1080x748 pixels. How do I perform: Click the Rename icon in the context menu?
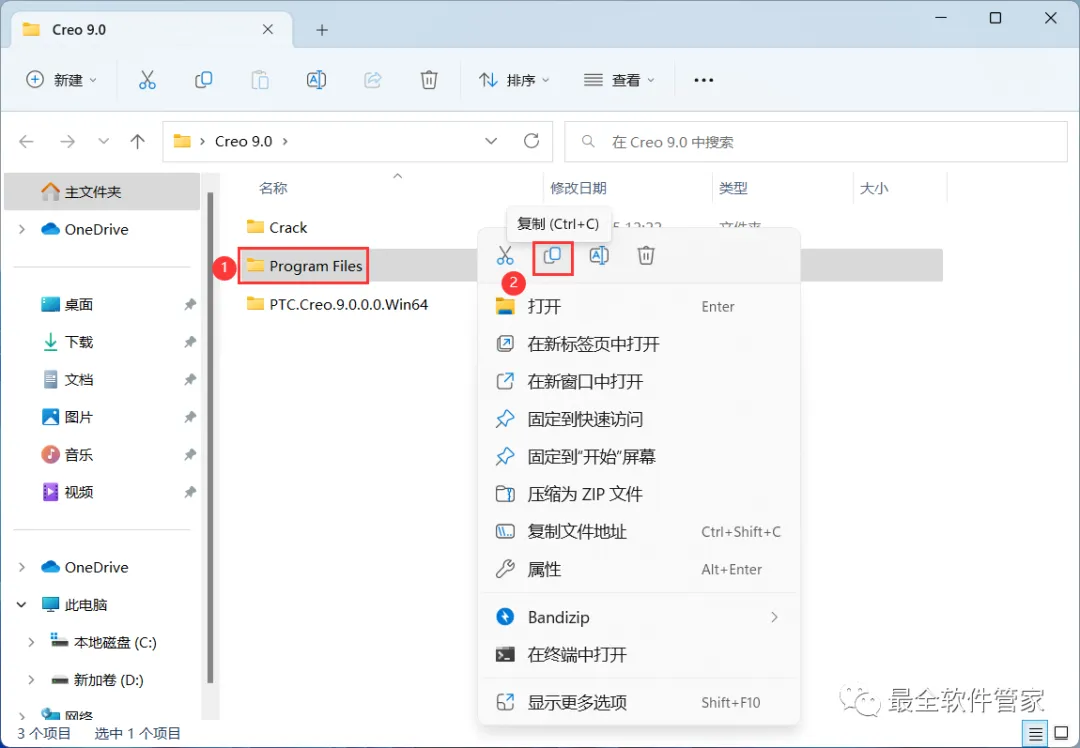[599, 256]
